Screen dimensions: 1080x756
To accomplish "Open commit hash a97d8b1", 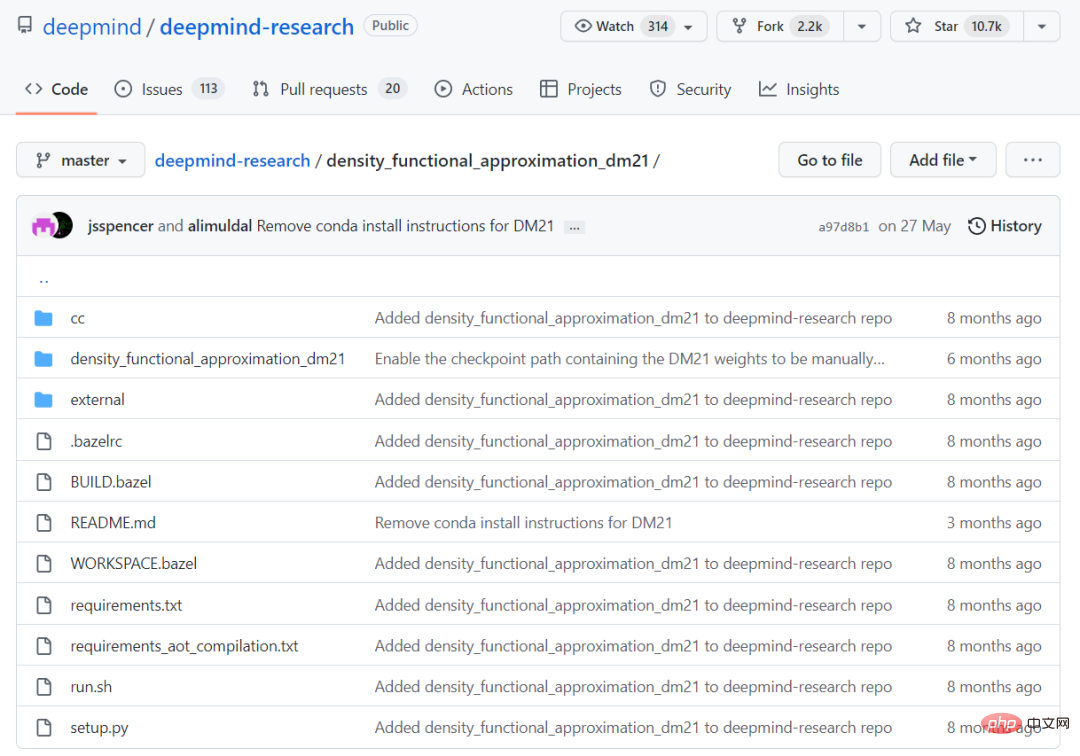I will click(844, 227).
